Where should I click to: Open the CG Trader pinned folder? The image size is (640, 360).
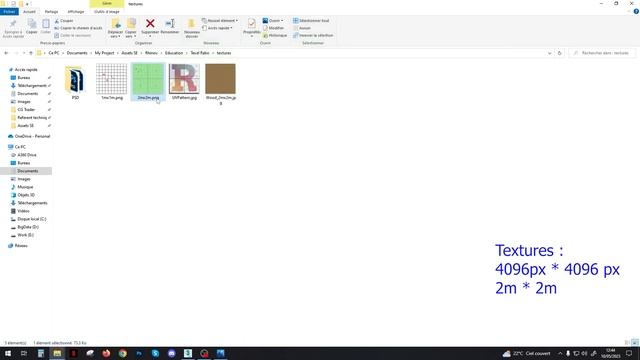tap(26, 110)
